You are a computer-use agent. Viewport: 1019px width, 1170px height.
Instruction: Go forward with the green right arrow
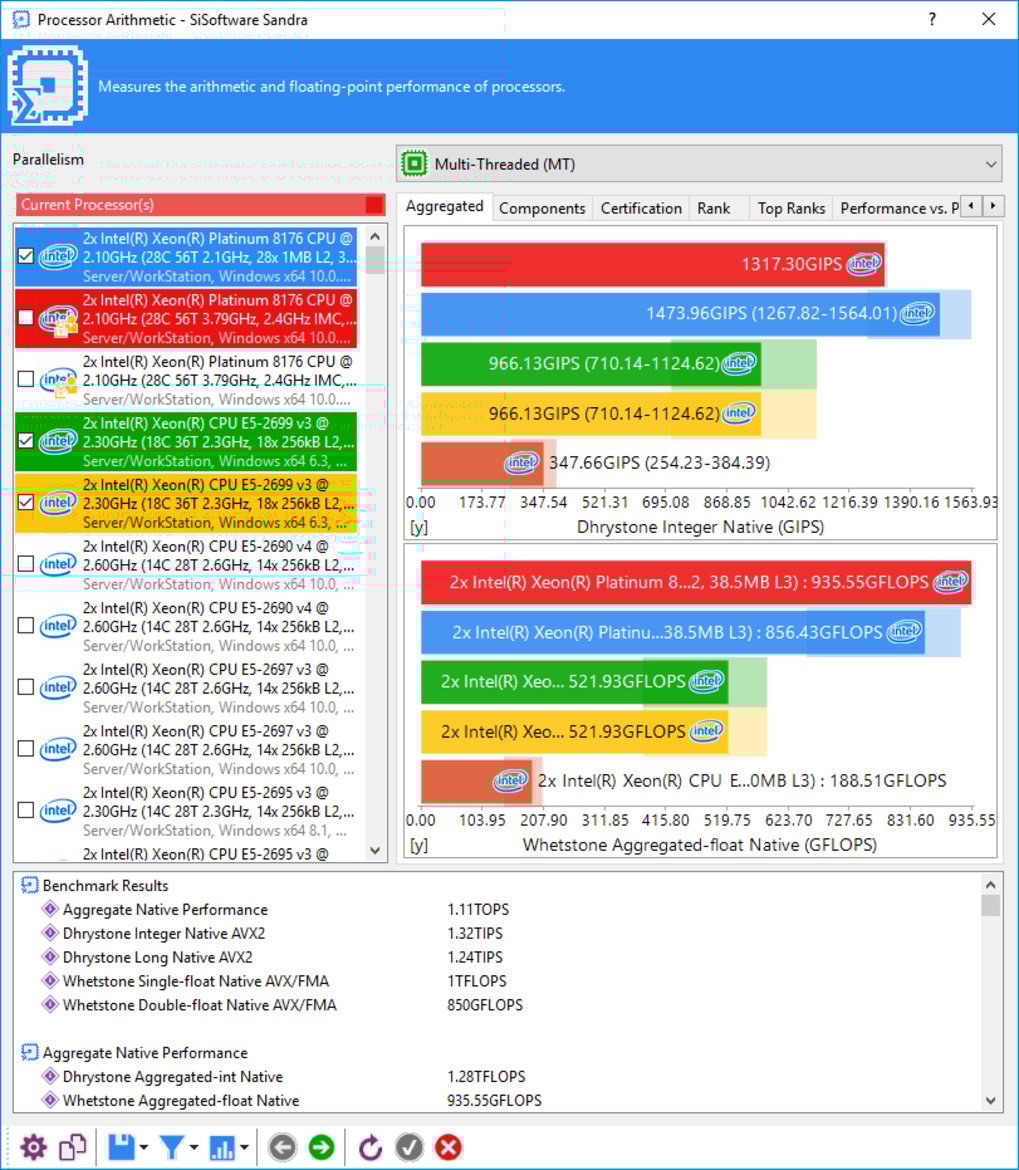tap(322, 1147)
